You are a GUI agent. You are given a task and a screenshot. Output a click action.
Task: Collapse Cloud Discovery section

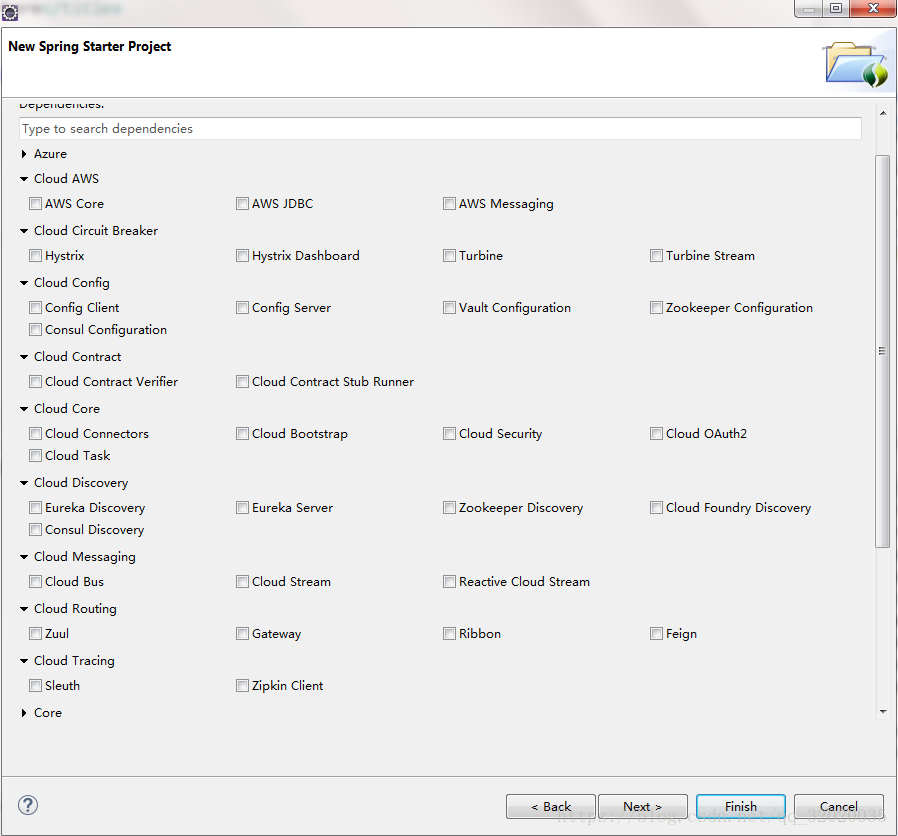click(24, 483)
